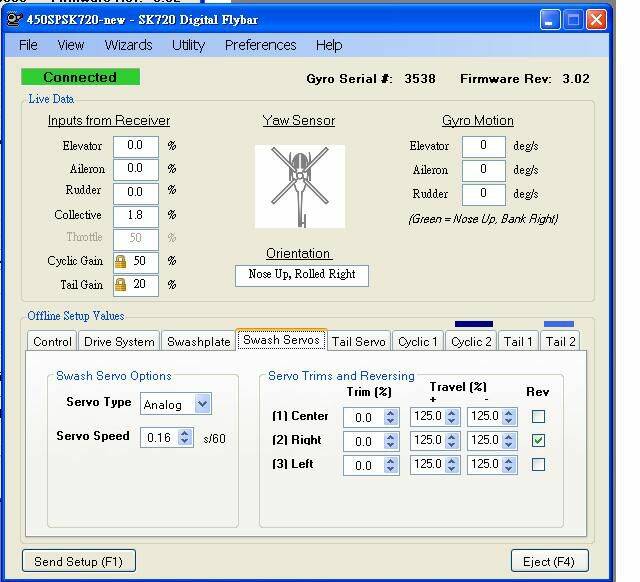Switch to the Tail Servo tab
This screenshot has height=582, width=640.
tap(358, 341)
